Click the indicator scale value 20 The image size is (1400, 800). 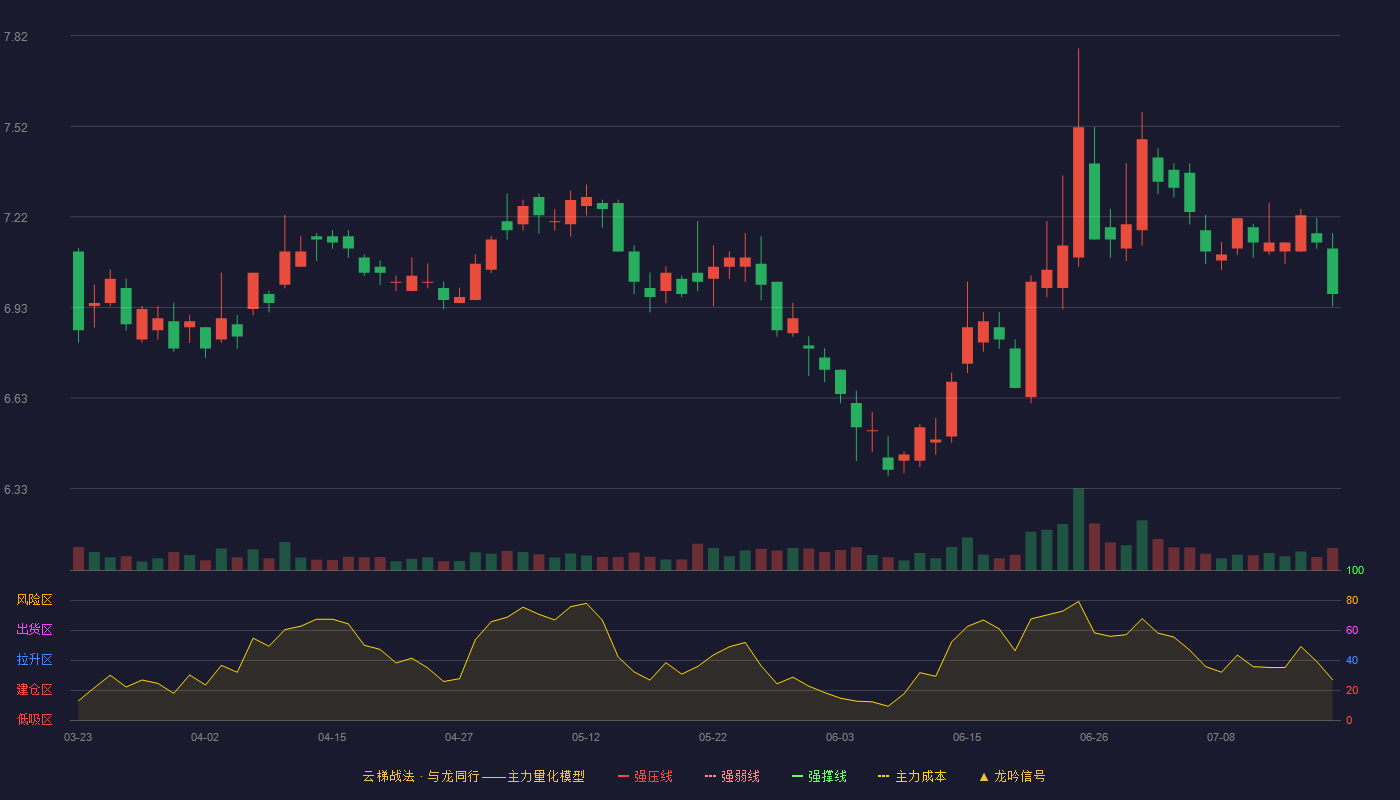coord(1352,690)
